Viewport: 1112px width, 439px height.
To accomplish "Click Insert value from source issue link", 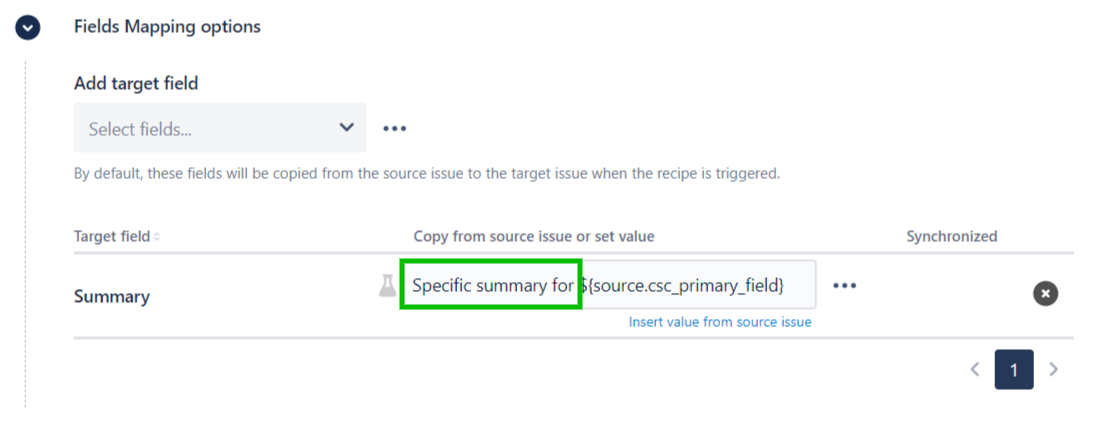I will pos(720,322).
